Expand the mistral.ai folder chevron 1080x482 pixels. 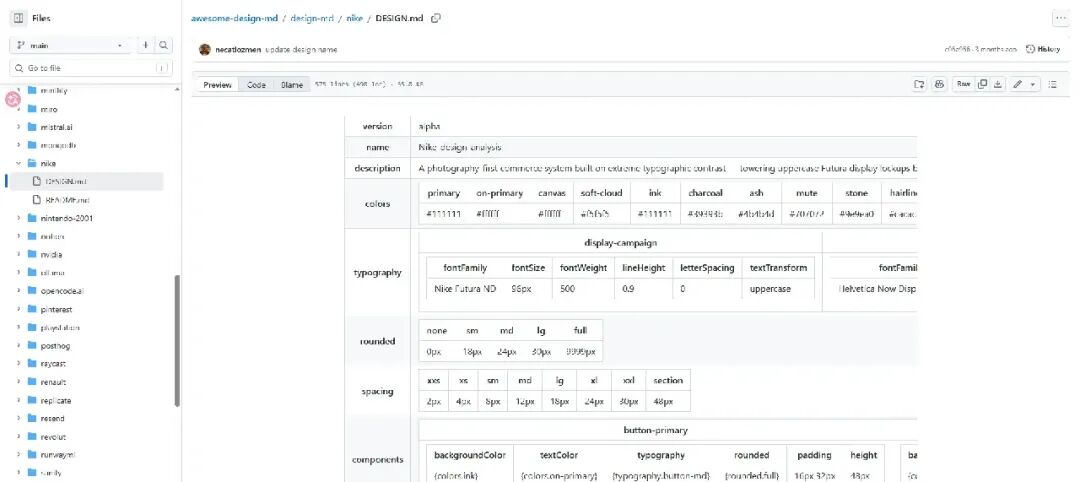pyautogui.click(x=19, y=127)
